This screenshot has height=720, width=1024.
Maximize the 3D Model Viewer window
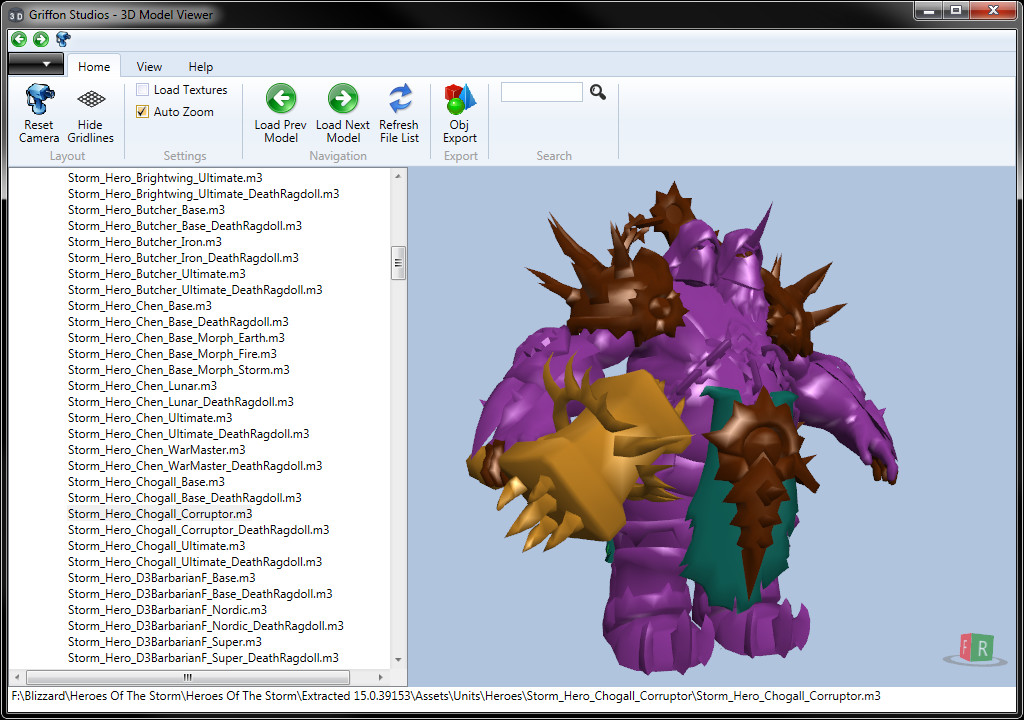[x=955, y=10]
